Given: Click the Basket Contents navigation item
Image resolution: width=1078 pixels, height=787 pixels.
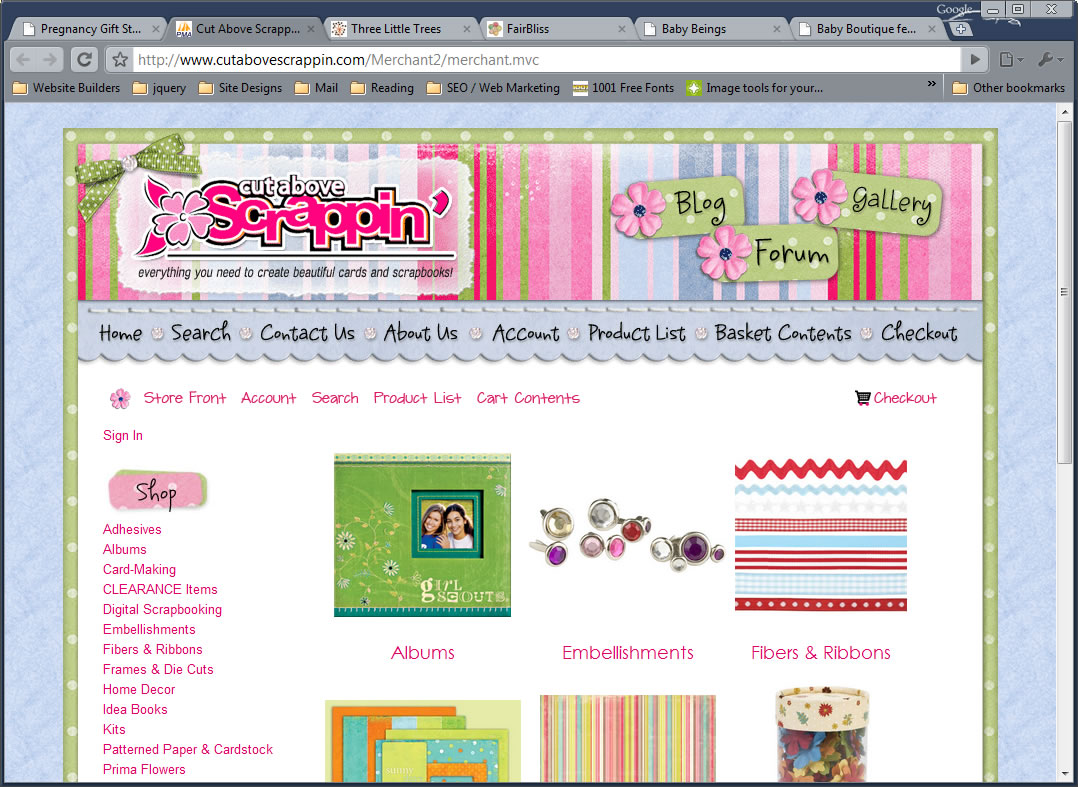Looking at the screenshot, I should click(x=783, y=333).
